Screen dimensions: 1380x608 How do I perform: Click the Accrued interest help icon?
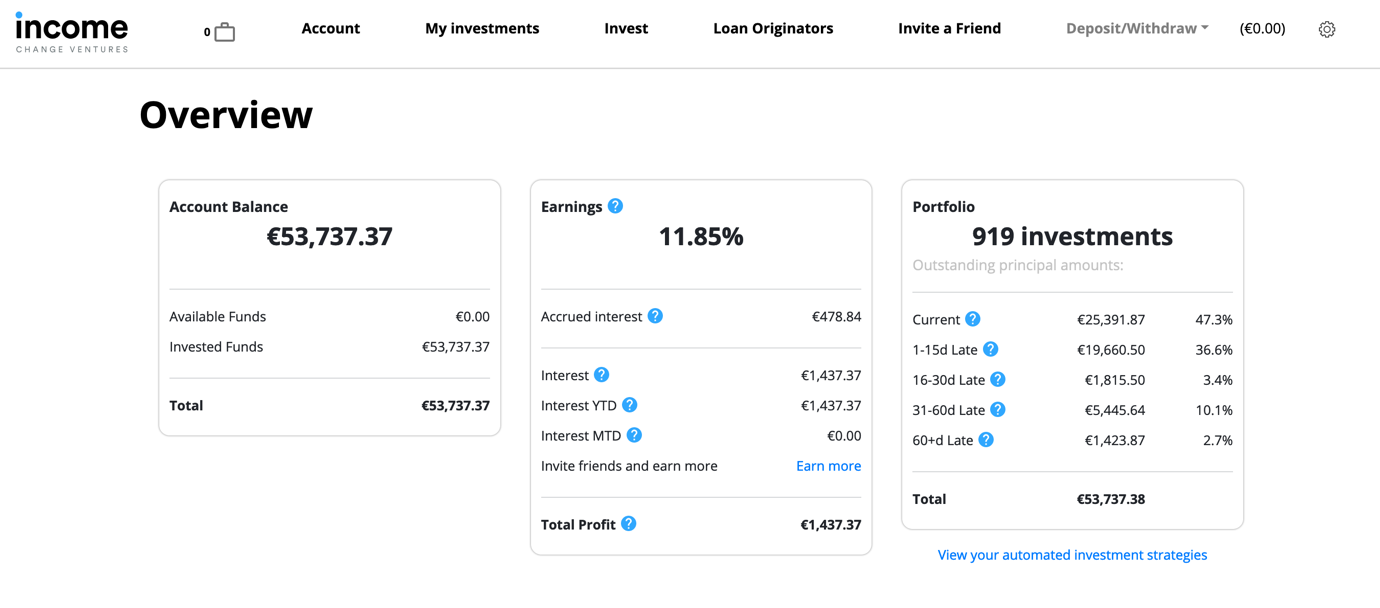[x=655, y=316]
